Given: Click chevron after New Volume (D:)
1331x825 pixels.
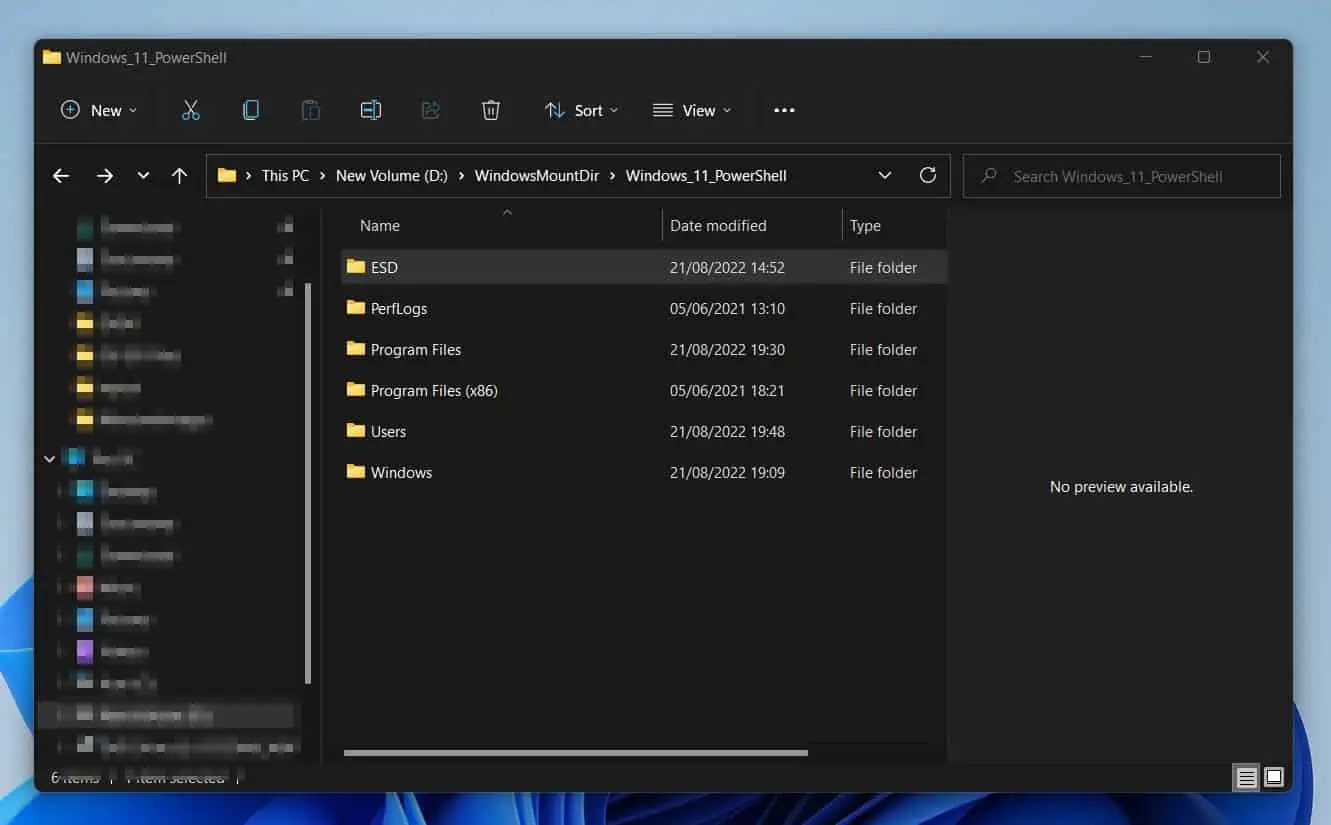Looking at the screenshot, I should (x=461, y=176).
